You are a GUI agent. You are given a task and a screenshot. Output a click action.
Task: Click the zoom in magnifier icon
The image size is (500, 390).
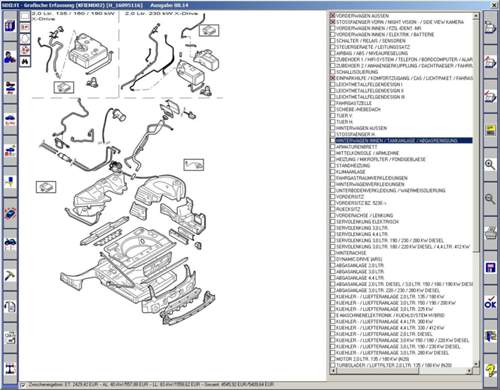(x=490, y=165)
